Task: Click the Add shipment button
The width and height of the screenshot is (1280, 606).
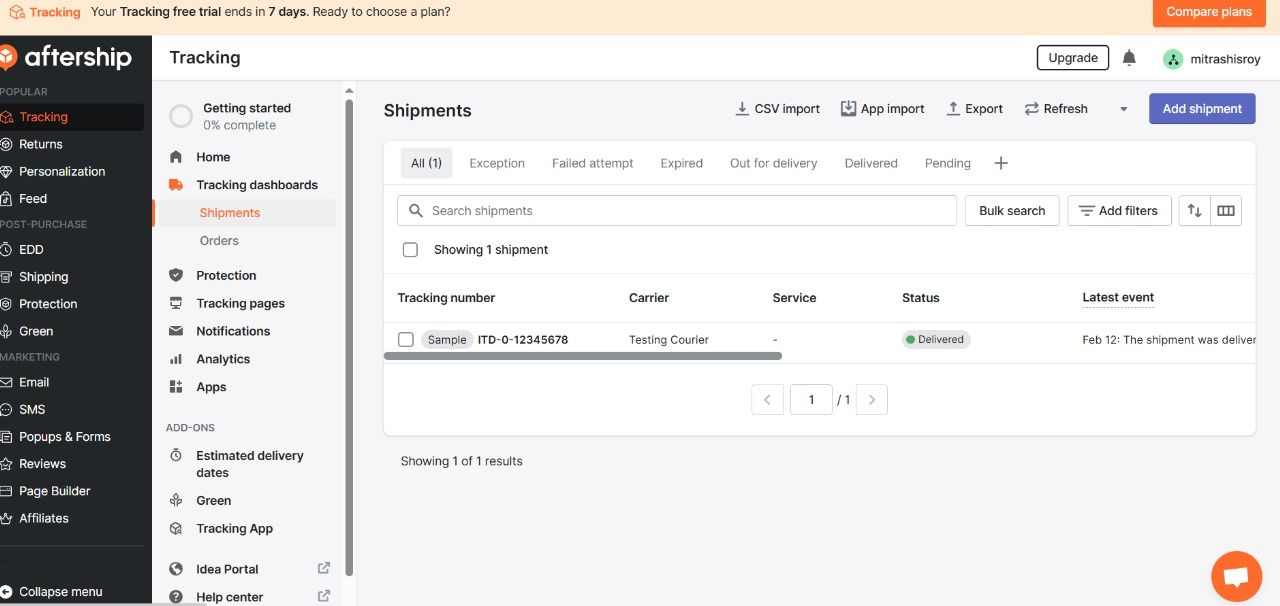Action: click(1201, 109)
